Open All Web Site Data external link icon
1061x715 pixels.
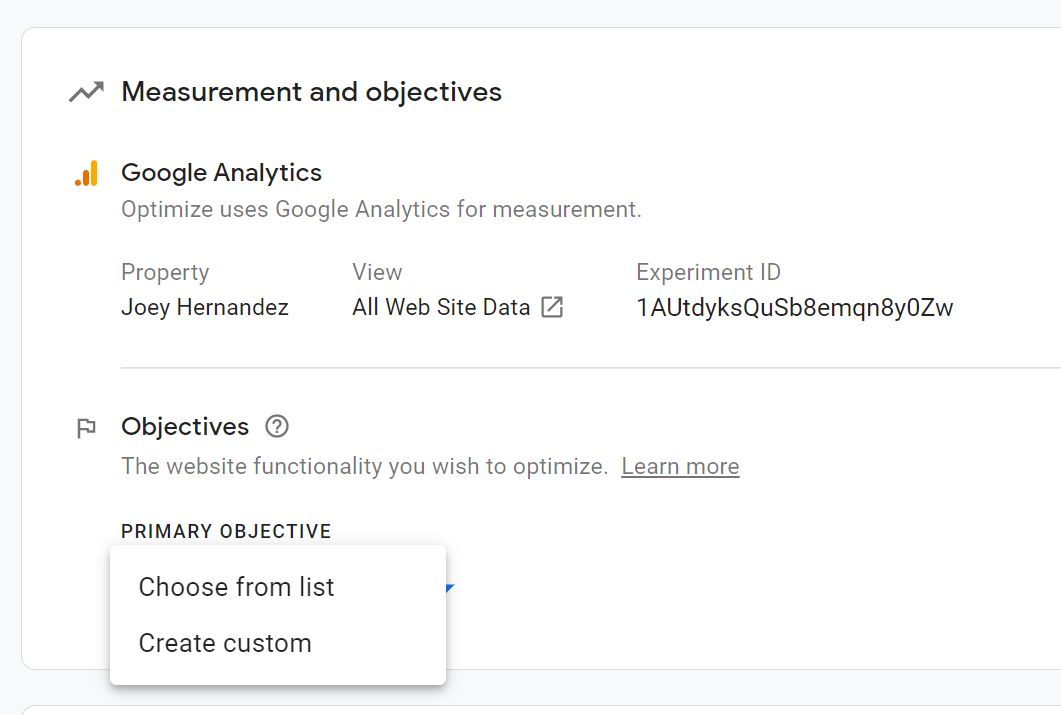(x=552, y=307)
